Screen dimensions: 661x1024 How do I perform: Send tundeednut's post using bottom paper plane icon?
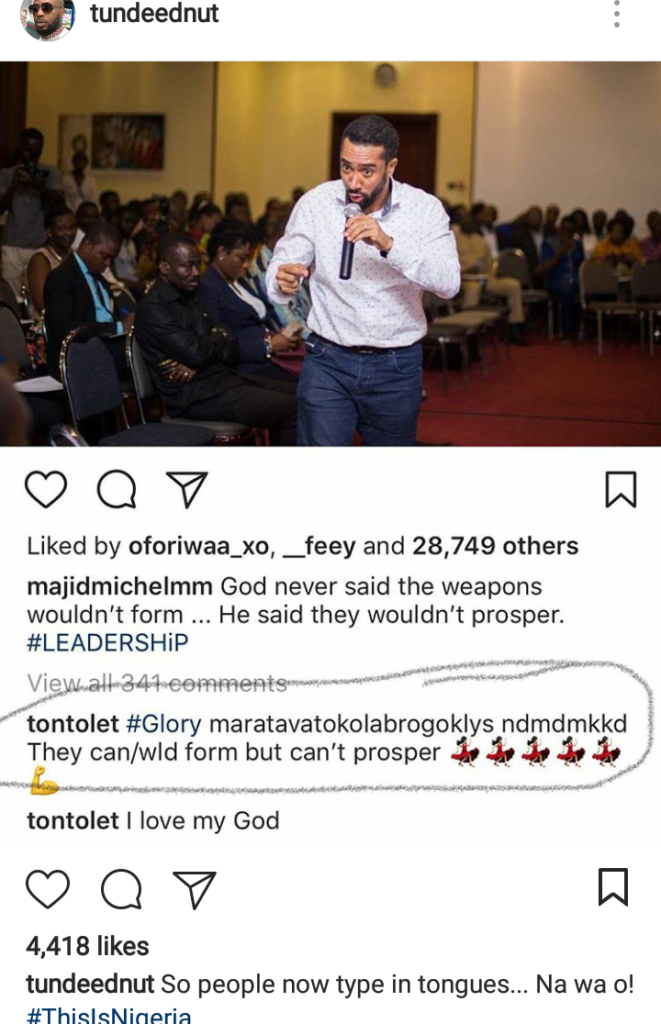pos(194,889)
